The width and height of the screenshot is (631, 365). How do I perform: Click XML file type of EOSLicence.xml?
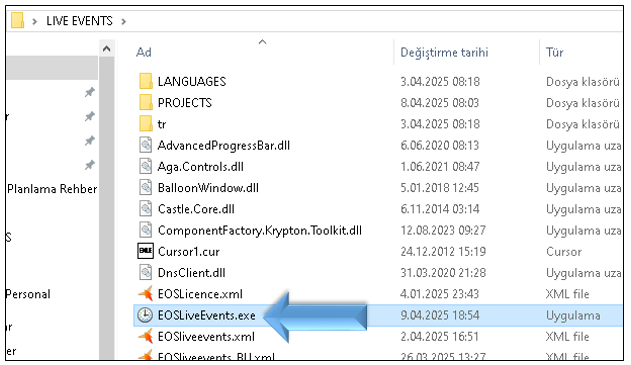coord(567,294)
